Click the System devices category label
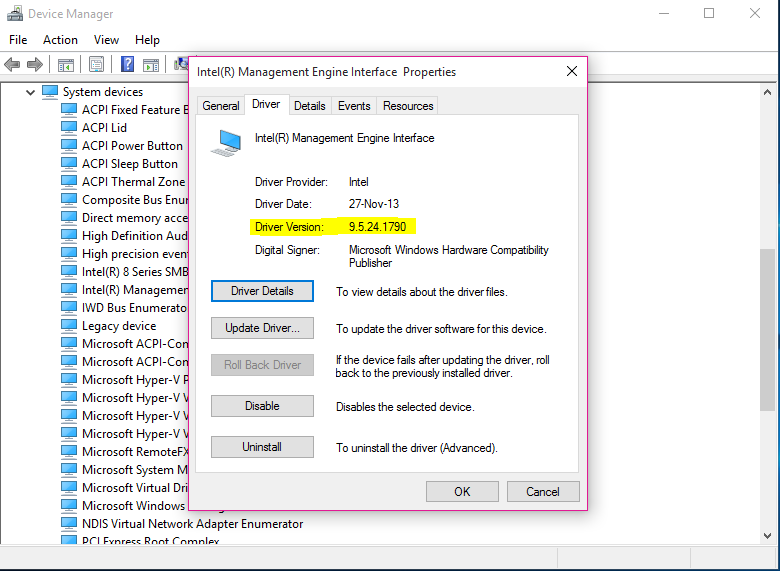Screen dimensions: 780x571 tap(103, 92)
